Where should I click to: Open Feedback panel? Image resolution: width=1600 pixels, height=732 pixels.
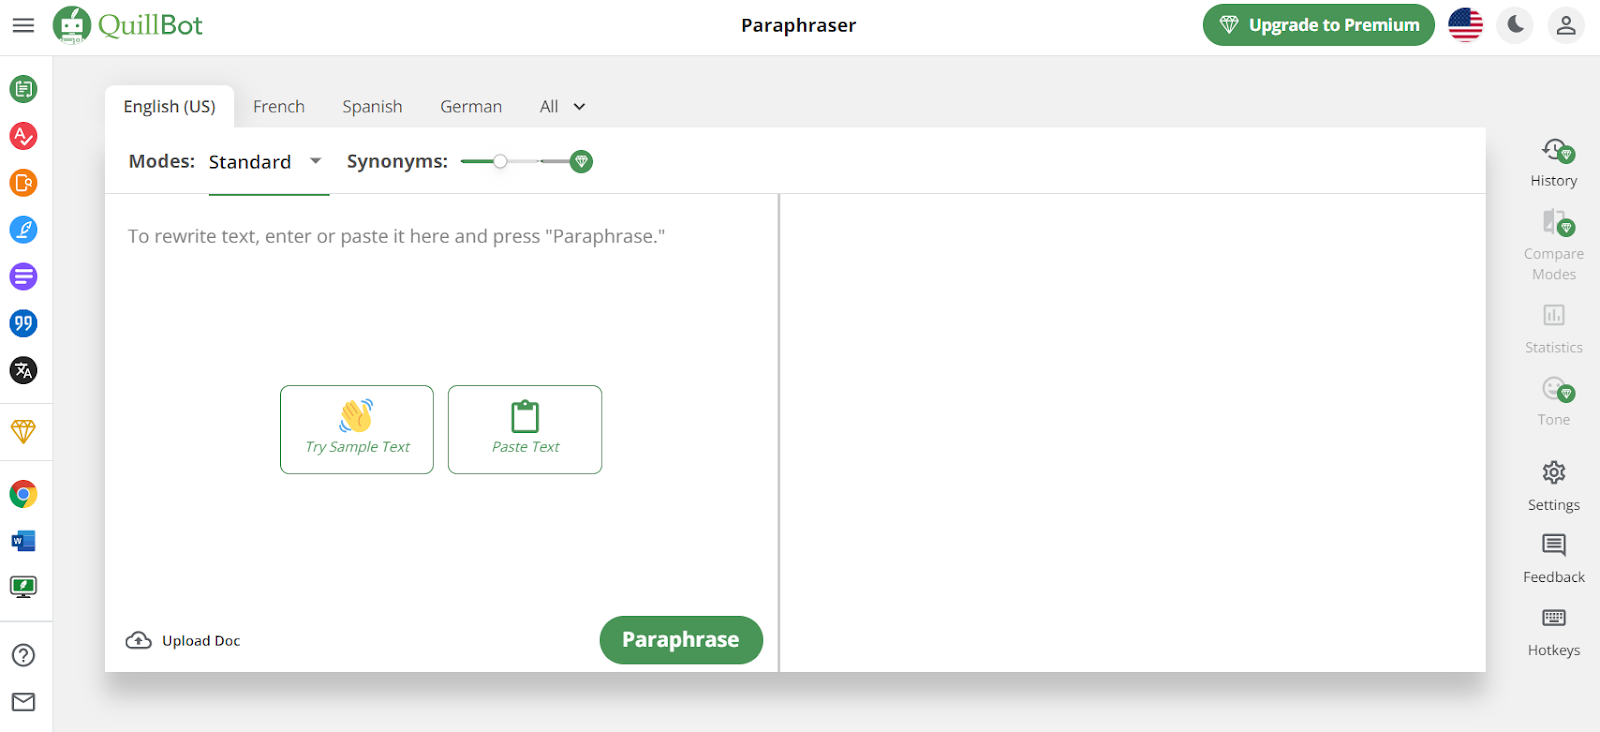pyautogui.click(x=1554, y=559)
